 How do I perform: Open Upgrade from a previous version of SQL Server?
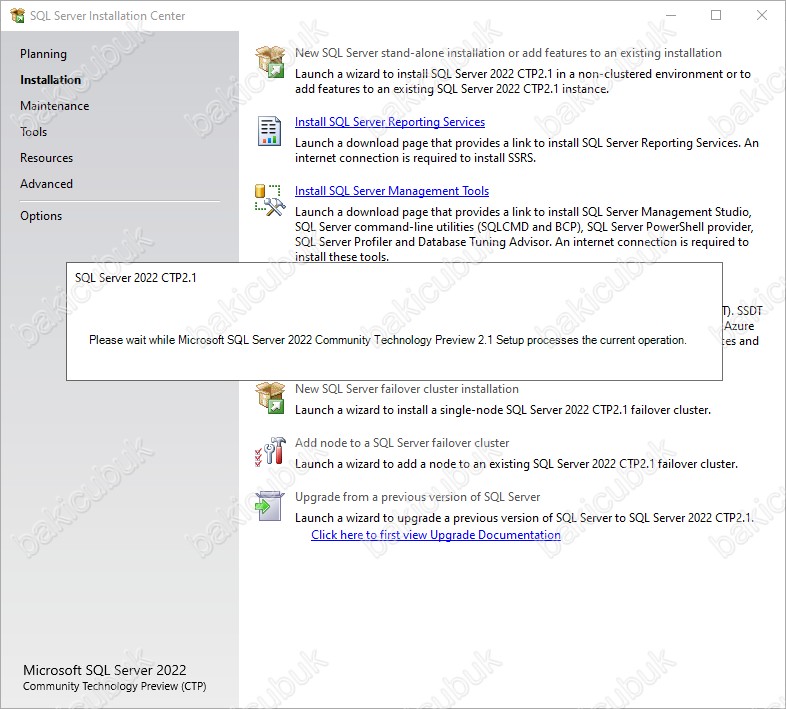(x=418, y=497)
